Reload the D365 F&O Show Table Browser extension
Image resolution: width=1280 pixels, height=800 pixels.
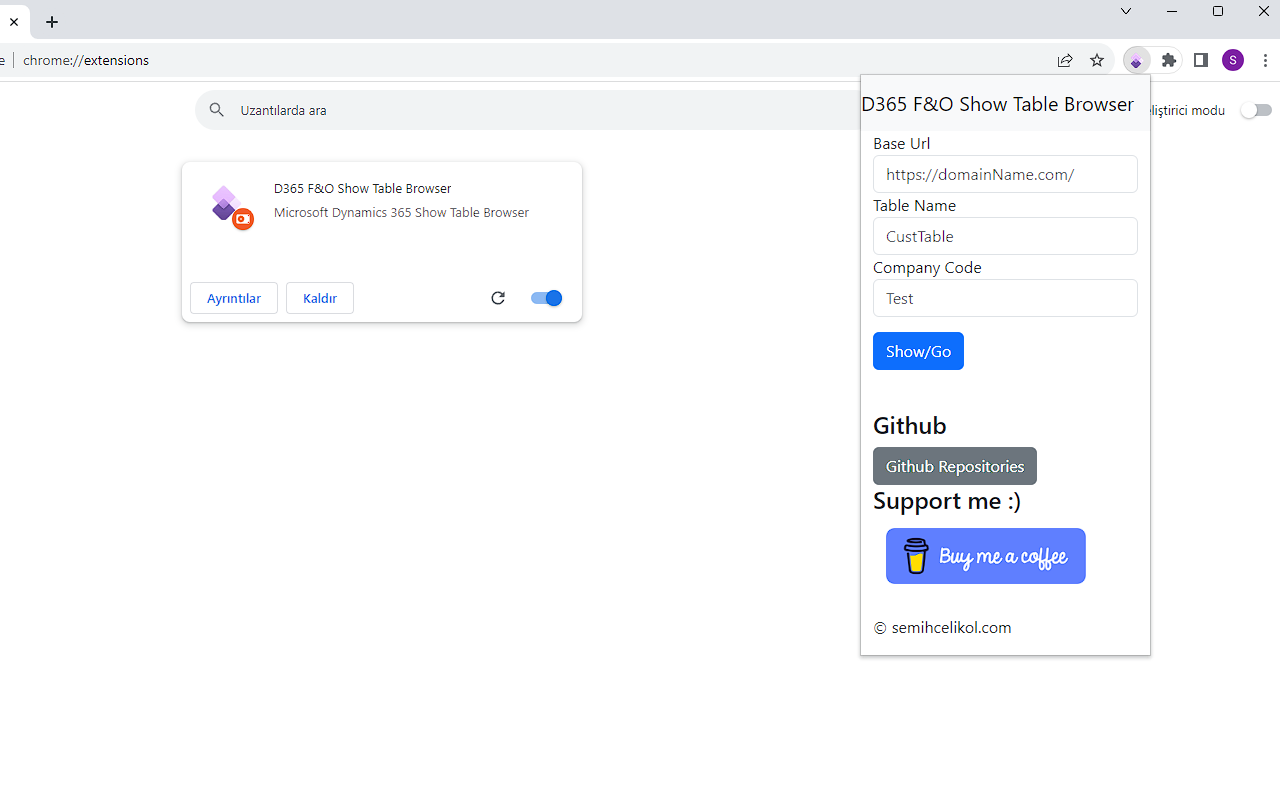pyautogui.click(x=498, y=298)
